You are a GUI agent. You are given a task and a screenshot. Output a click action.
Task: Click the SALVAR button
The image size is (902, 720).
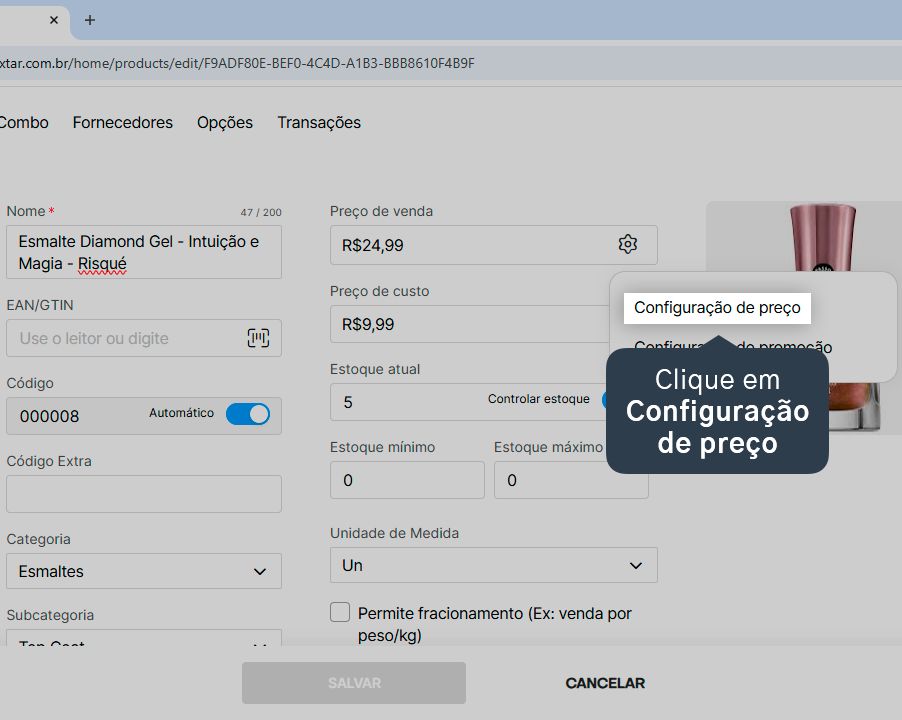point(354,683)
